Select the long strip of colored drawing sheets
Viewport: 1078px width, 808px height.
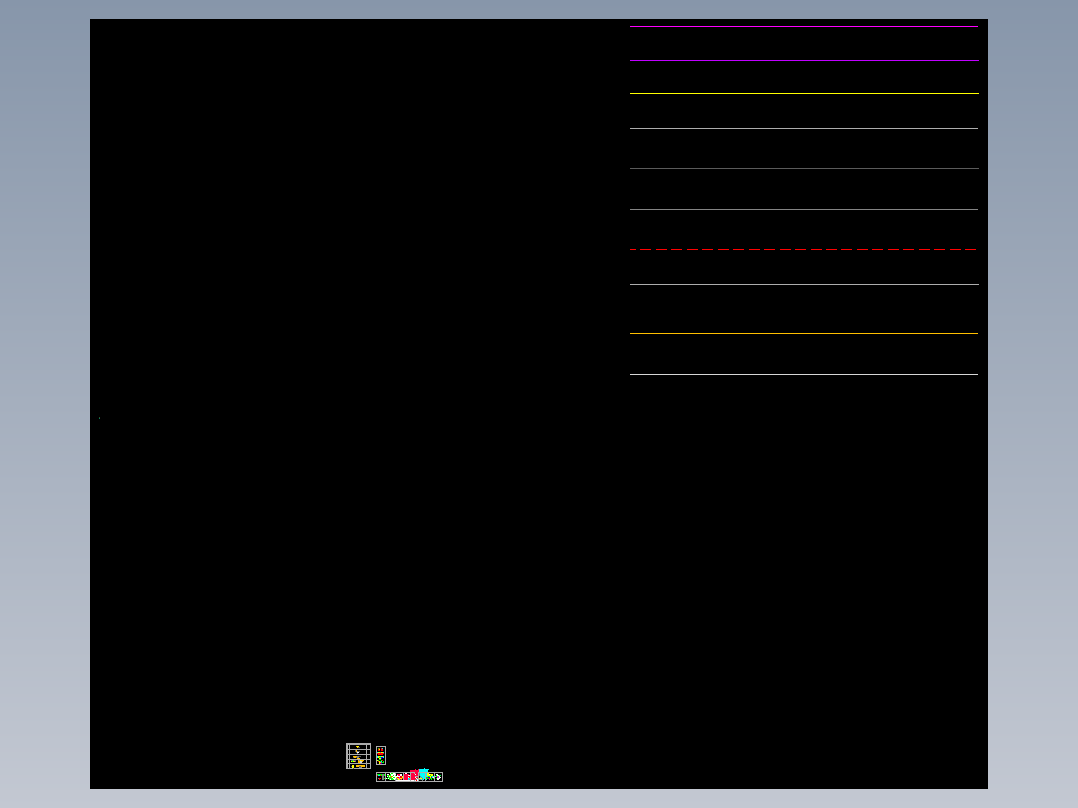click(x=410, y=776)
